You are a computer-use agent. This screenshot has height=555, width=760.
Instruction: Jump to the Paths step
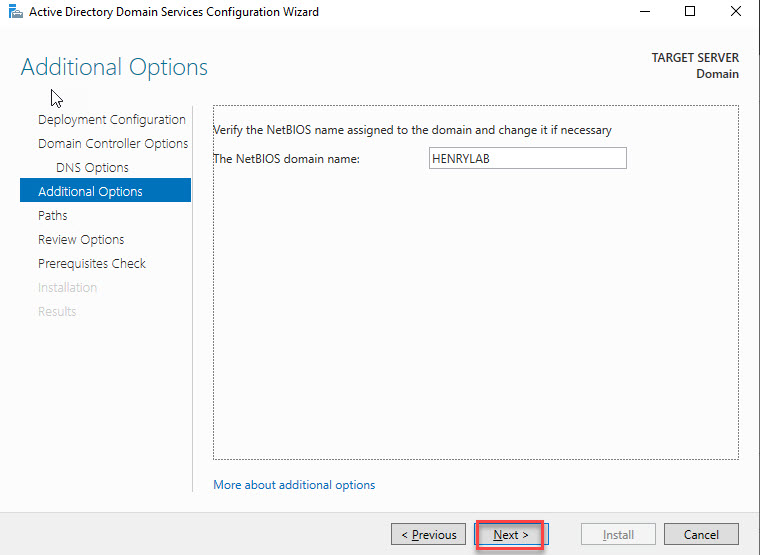pos(53,215)
